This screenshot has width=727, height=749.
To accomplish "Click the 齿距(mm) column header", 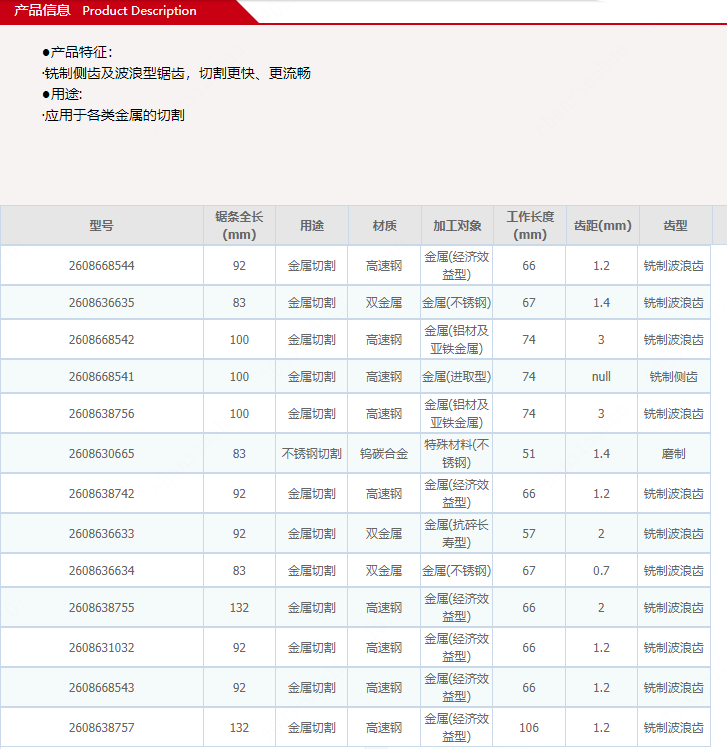I will pyautogui.click(x=602, y=226).
